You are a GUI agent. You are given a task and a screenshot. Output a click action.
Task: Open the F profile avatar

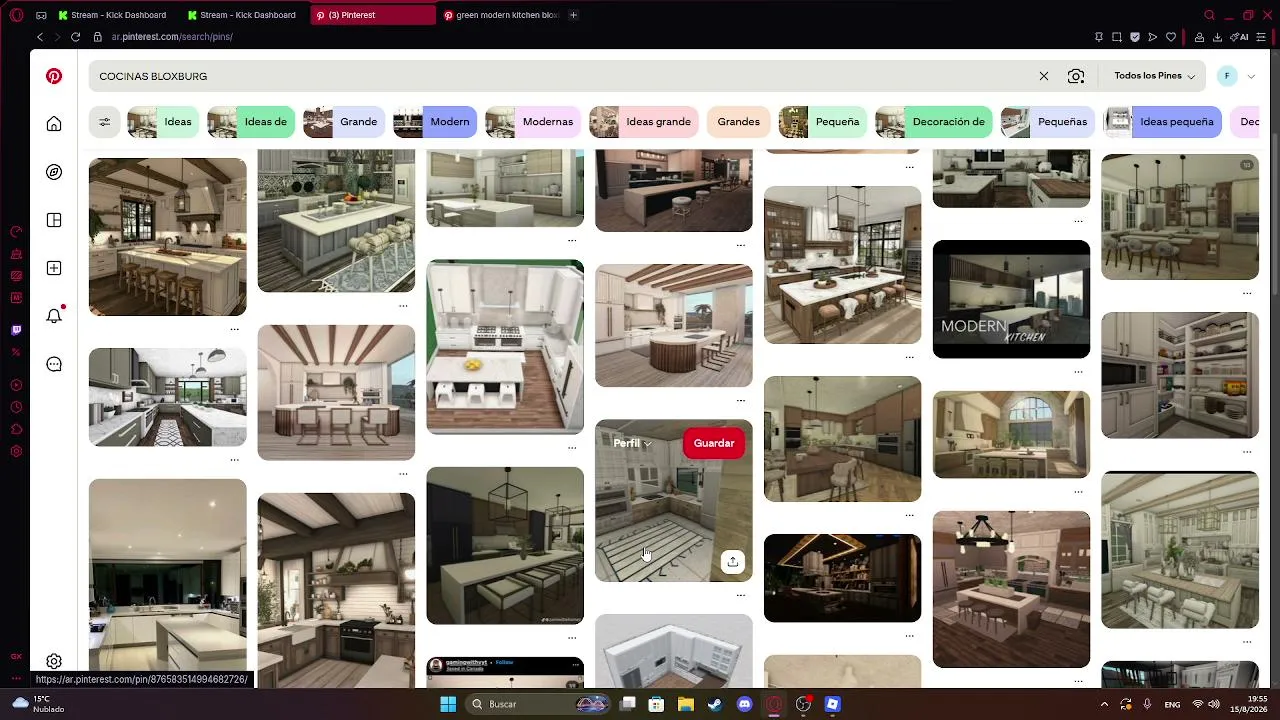point(1227,76)
